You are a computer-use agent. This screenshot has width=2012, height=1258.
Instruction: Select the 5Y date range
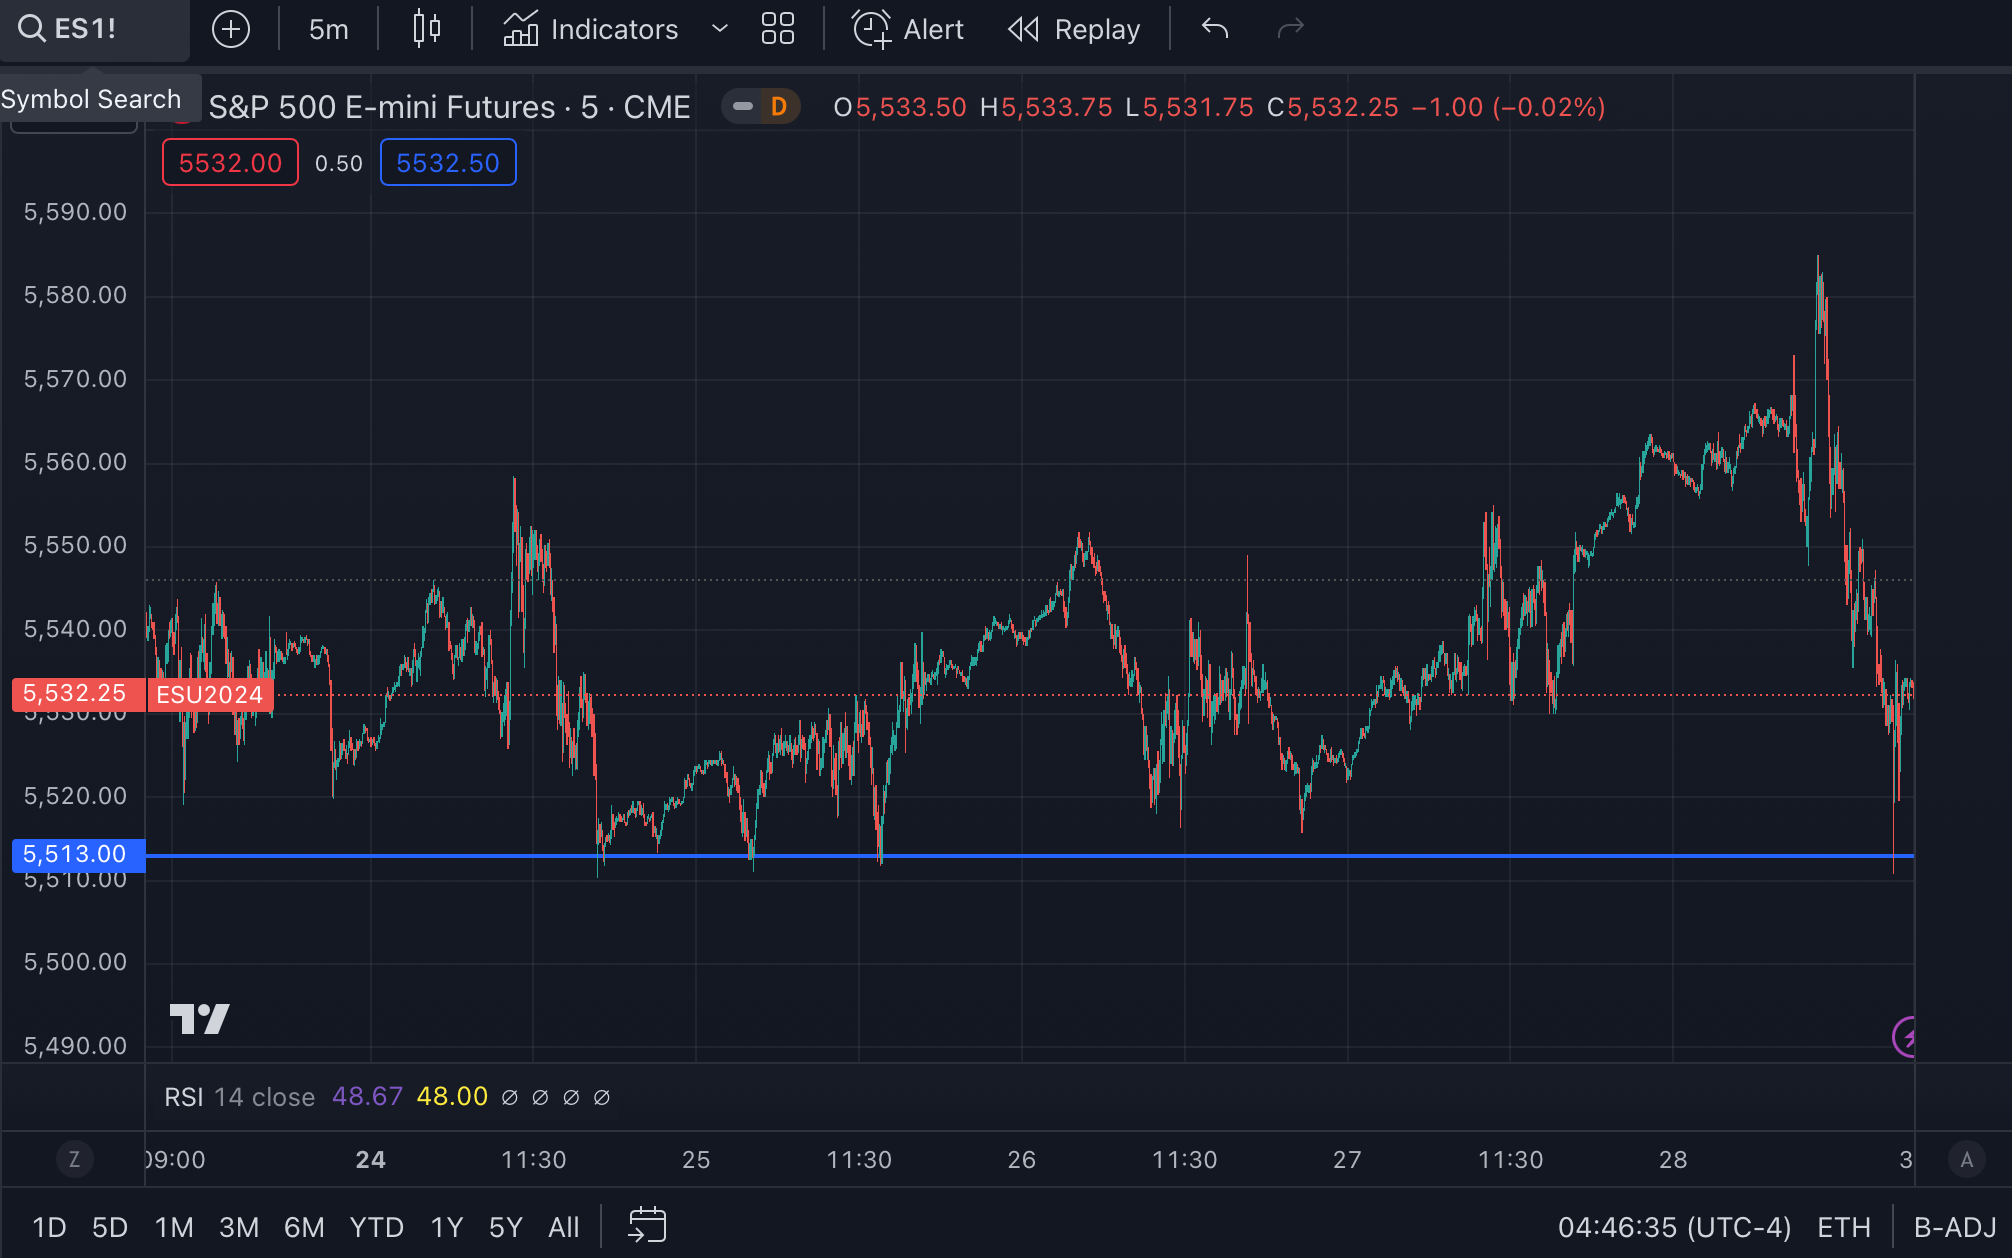click(x=506, y=1227)
